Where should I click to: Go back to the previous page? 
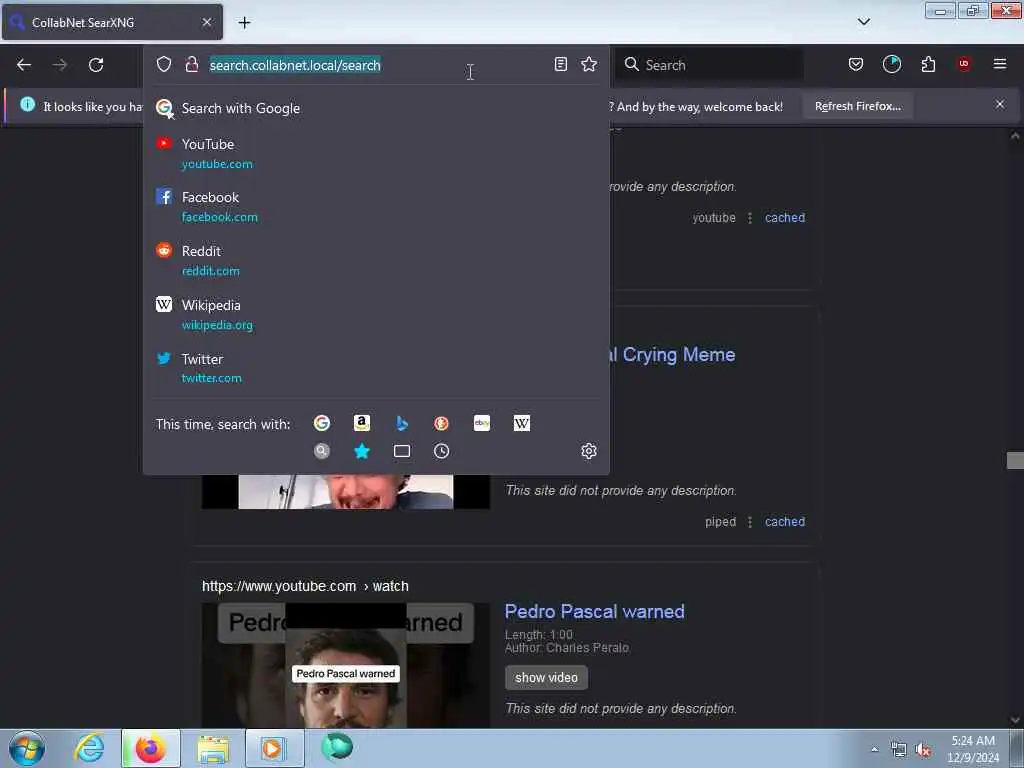click(x=24, y=65)
